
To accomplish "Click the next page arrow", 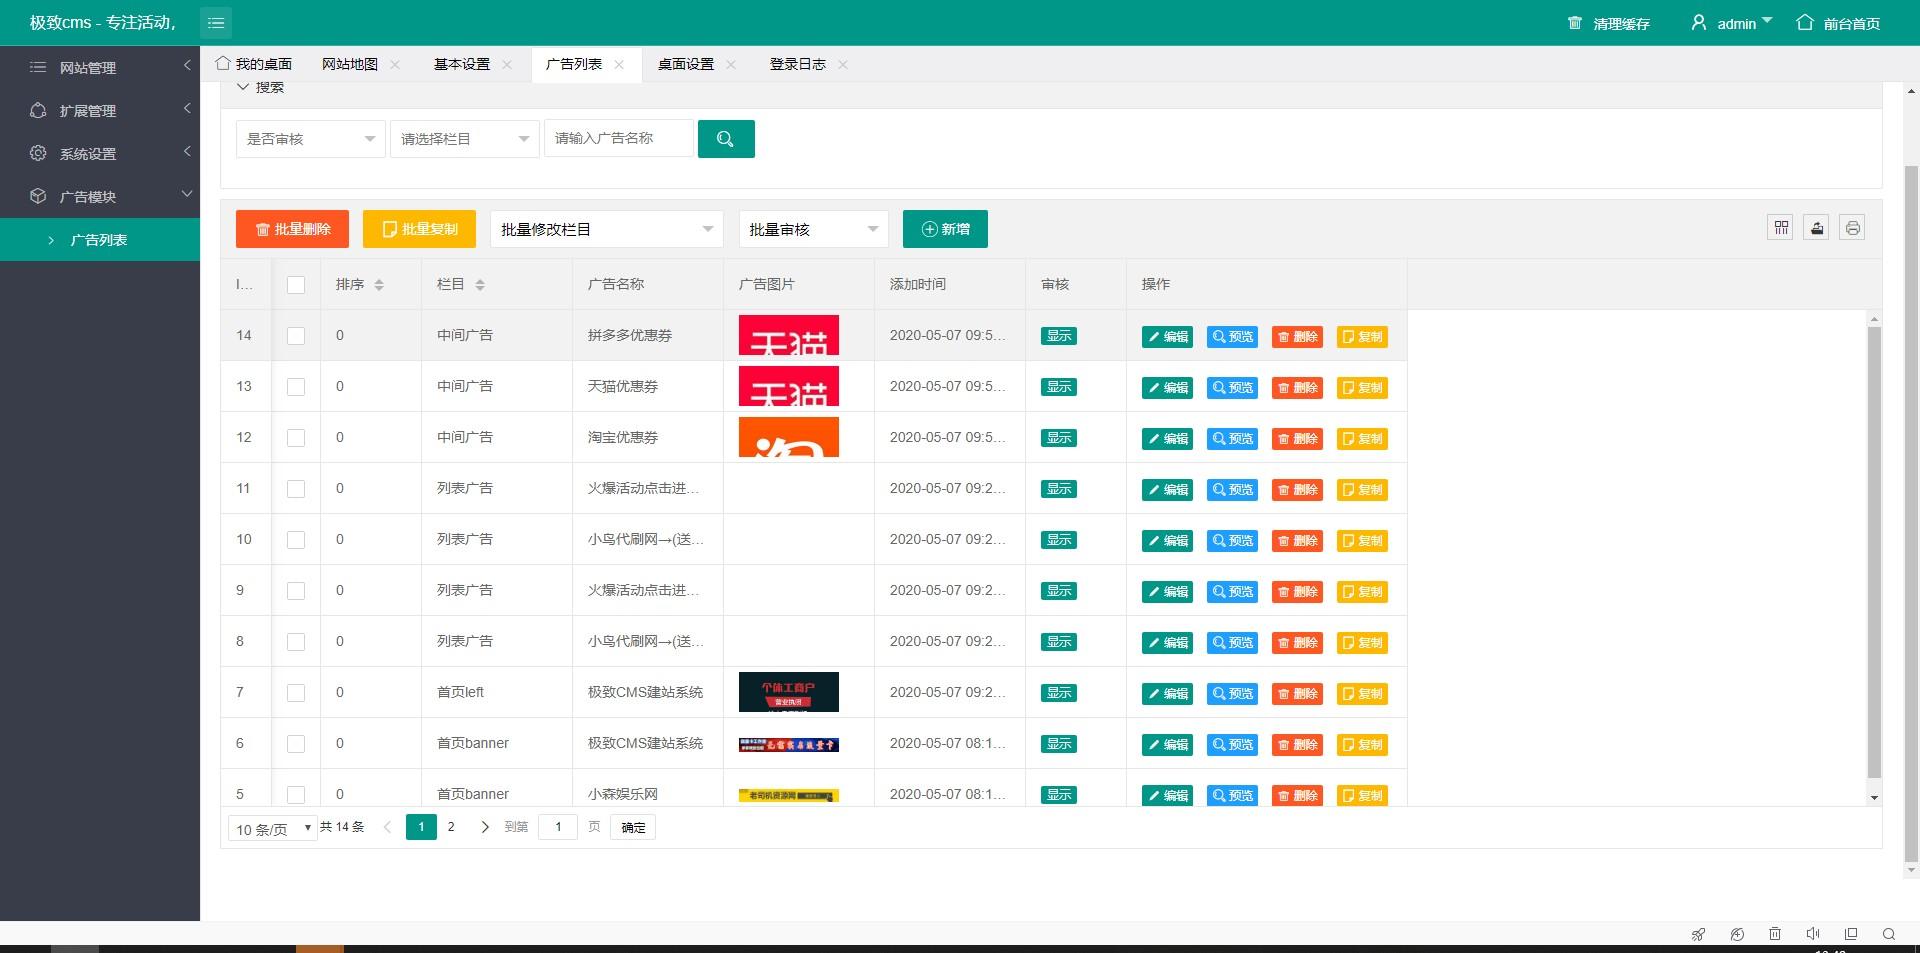I will [x=485, y=827].
